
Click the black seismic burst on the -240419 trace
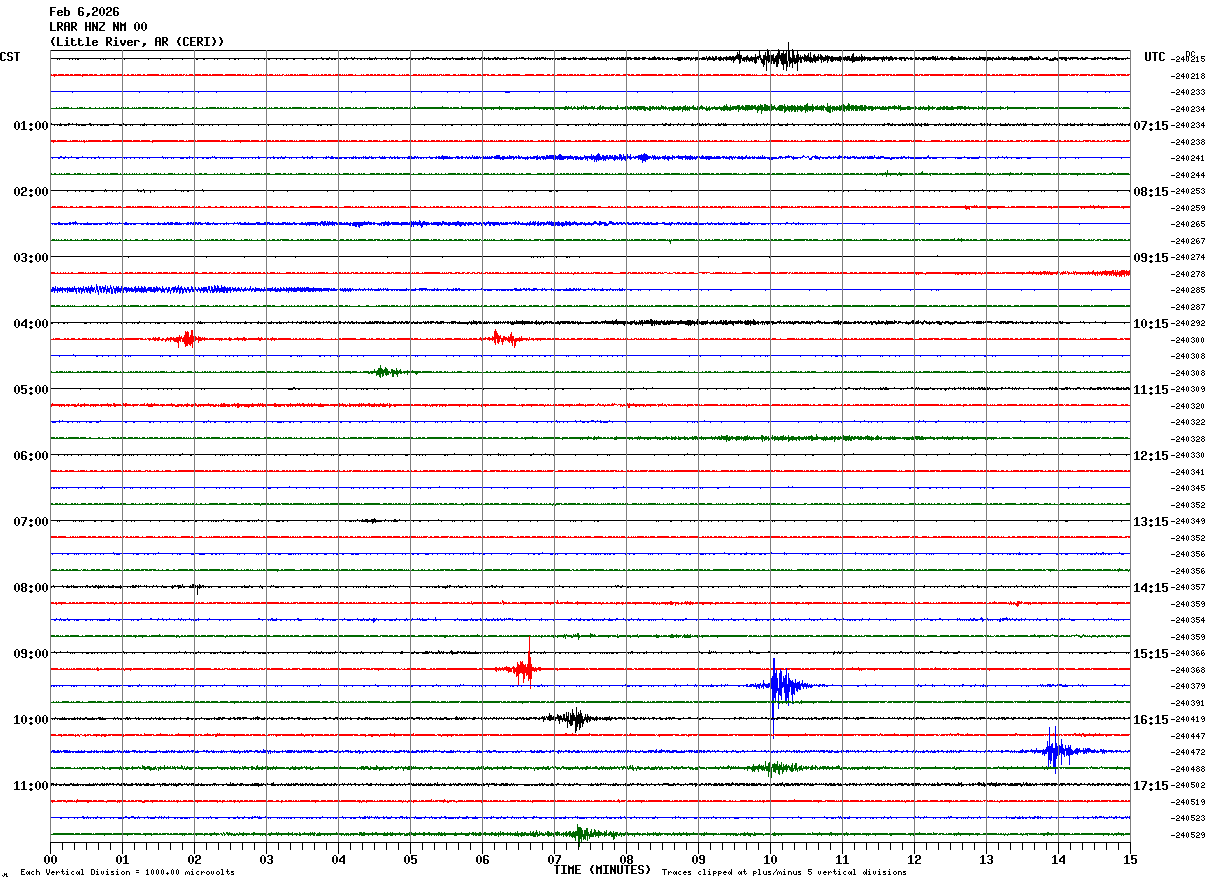point(574,718)
